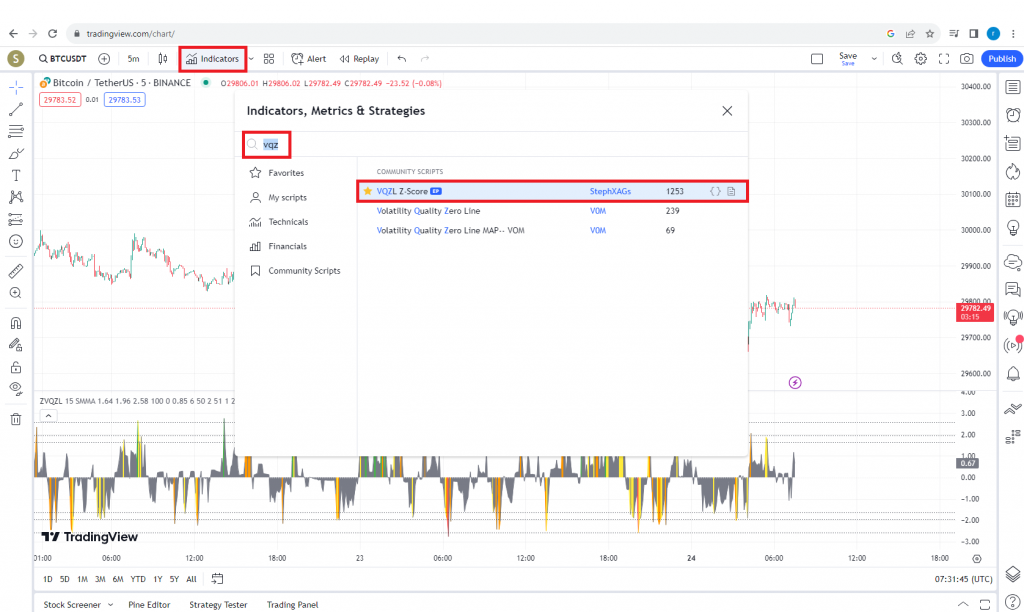
Task: Remove drawings with the trash icon
Action: [16, 419]
